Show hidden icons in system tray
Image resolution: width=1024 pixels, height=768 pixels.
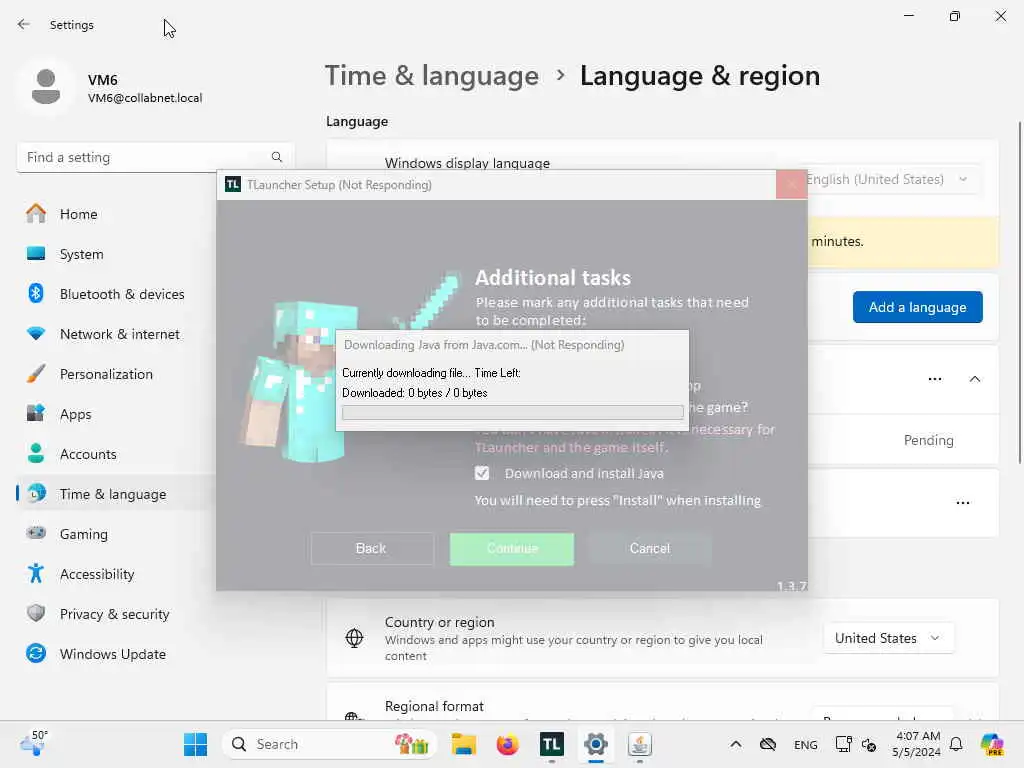735,744
